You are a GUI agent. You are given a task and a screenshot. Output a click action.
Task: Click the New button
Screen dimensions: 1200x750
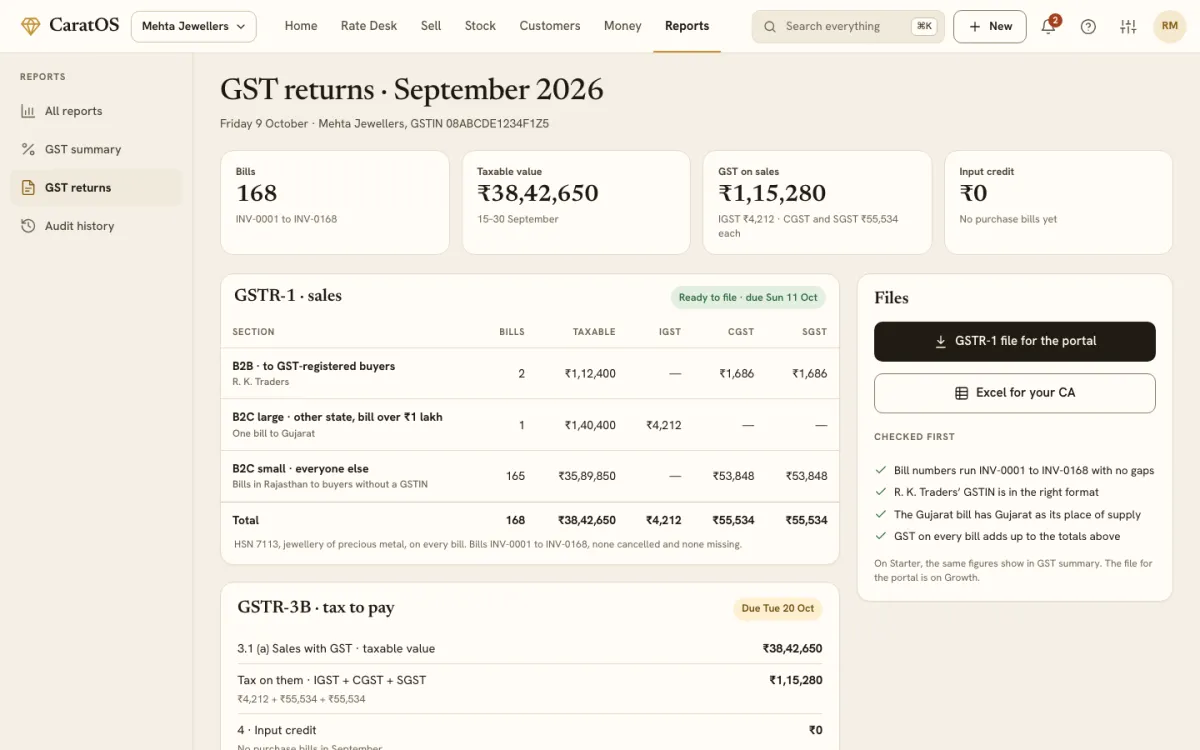[990, 27]
